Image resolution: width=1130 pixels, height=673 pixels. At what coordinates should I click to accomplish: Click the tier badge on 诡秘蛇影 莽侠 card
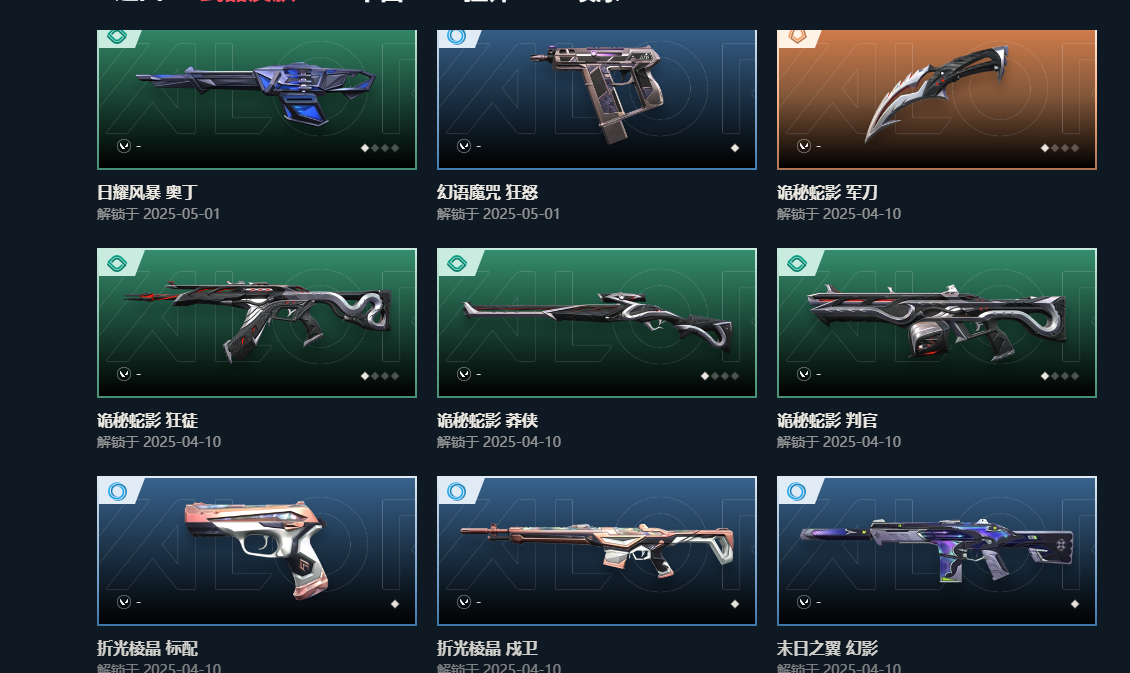coord(456,264)
